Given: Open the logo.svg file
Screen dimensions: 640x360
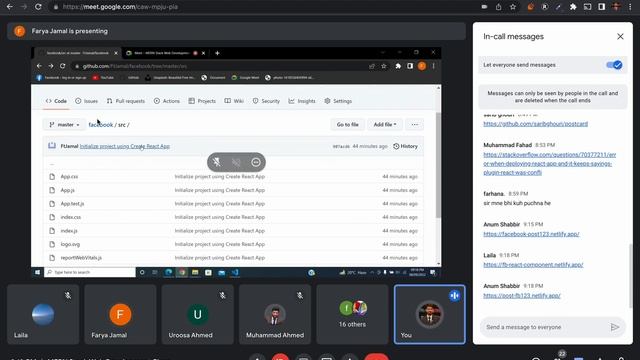Looking at the screenshot, I should [70, 244].
